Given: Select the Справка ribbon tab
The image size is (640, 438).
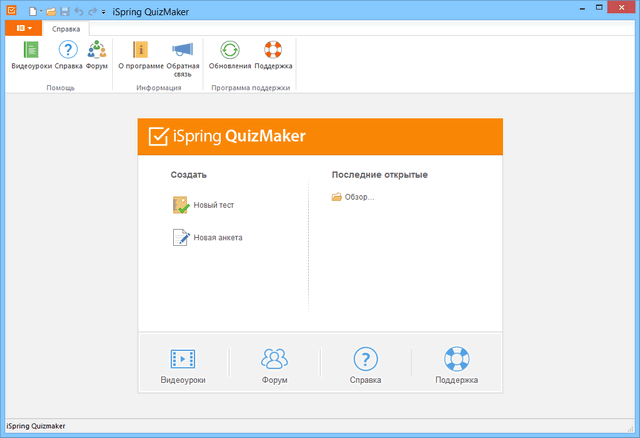Looking at the screenshot, I should click(66, 29).
